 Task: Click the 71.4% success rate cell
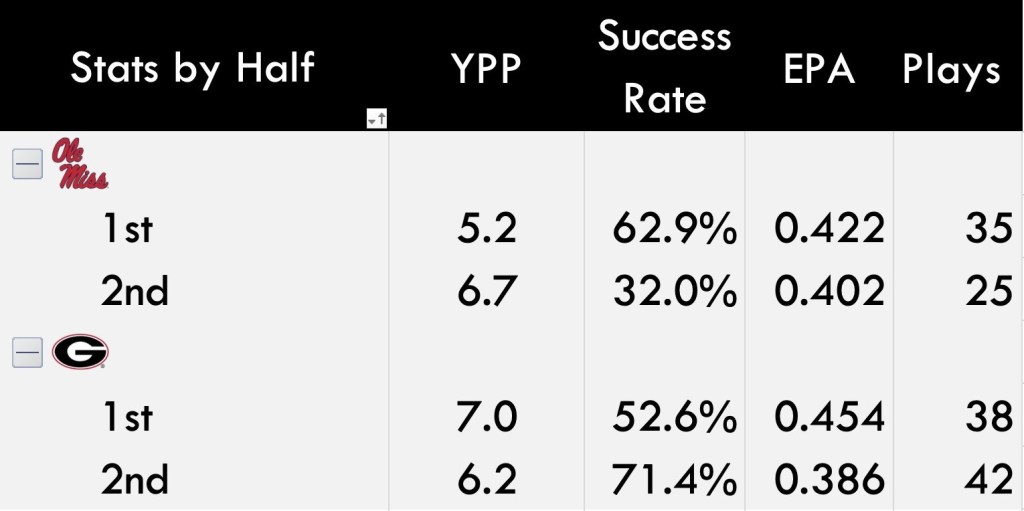pos(675,479)
